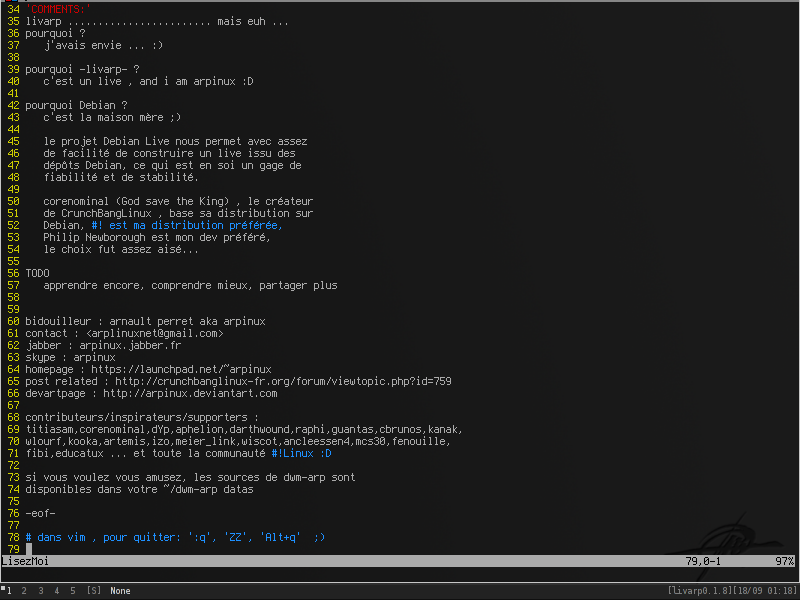This screenshot has width=800, height=600.
Task: Click the 'TODO' line
Action: tap(37, 273)
